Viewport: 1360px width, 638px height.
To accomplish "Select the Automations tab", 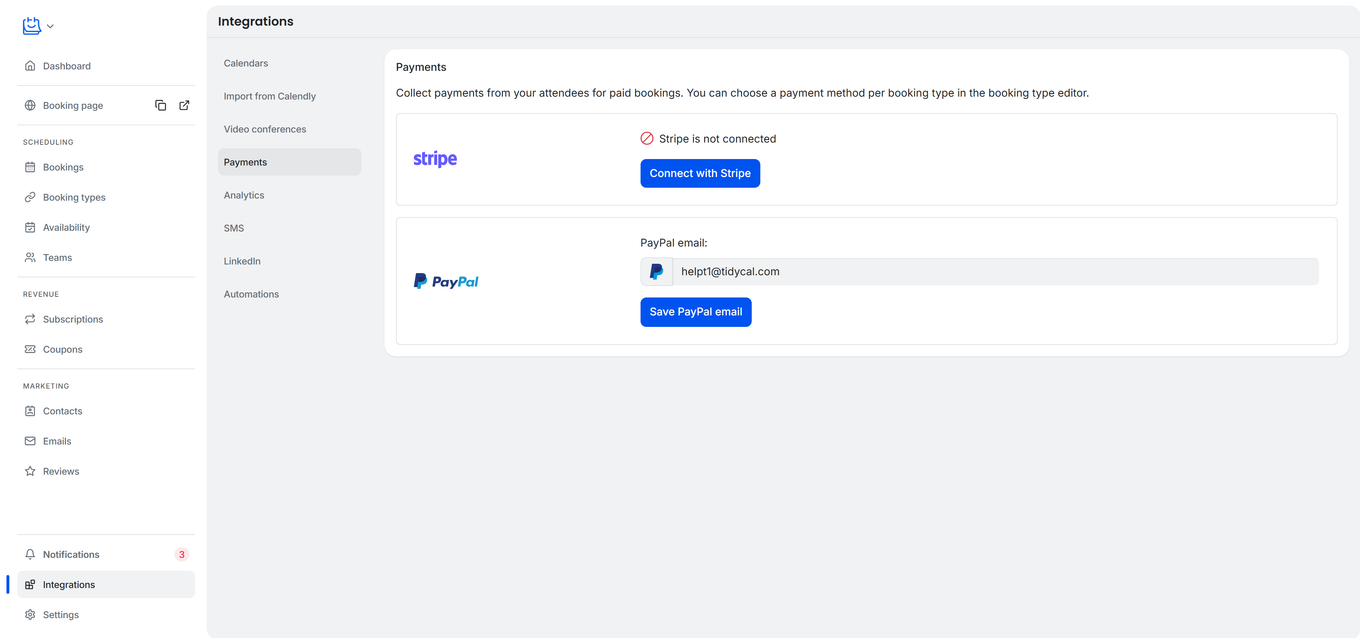I will [290, 294].
